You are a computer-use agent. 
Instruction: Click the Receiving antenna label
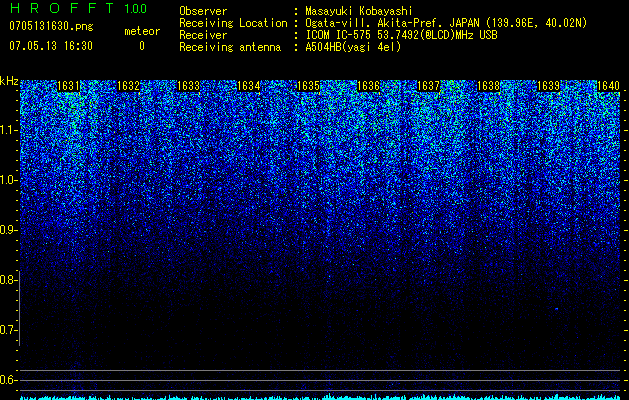[230, 47]
